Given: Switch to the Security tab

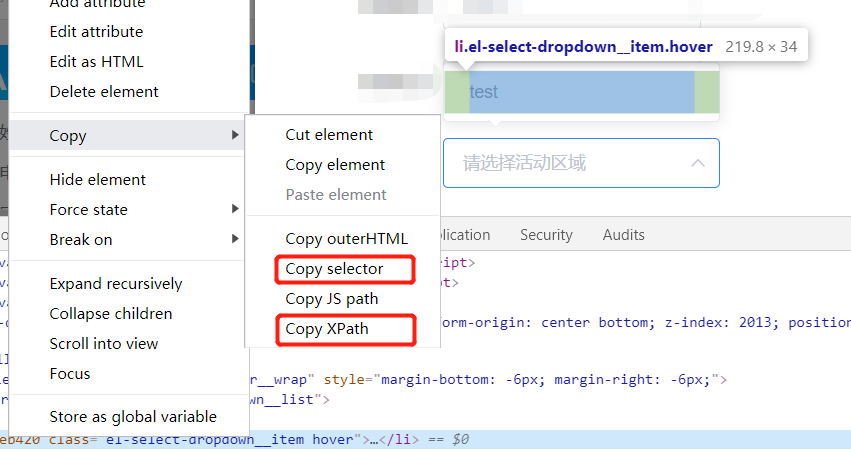Looking at the screenshot, I should tap(546, 235).
